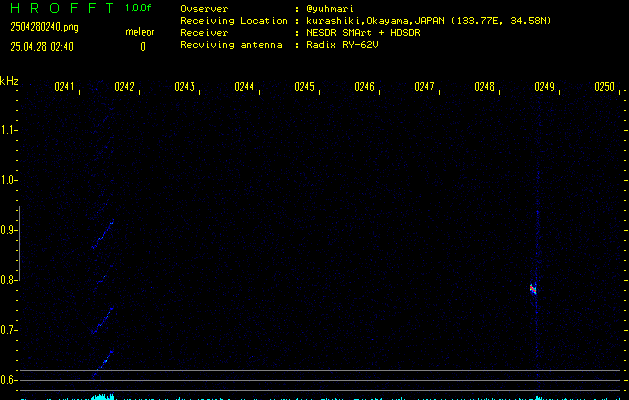Click the 0241 time marker
629x400 pixels.
(64, 87)
